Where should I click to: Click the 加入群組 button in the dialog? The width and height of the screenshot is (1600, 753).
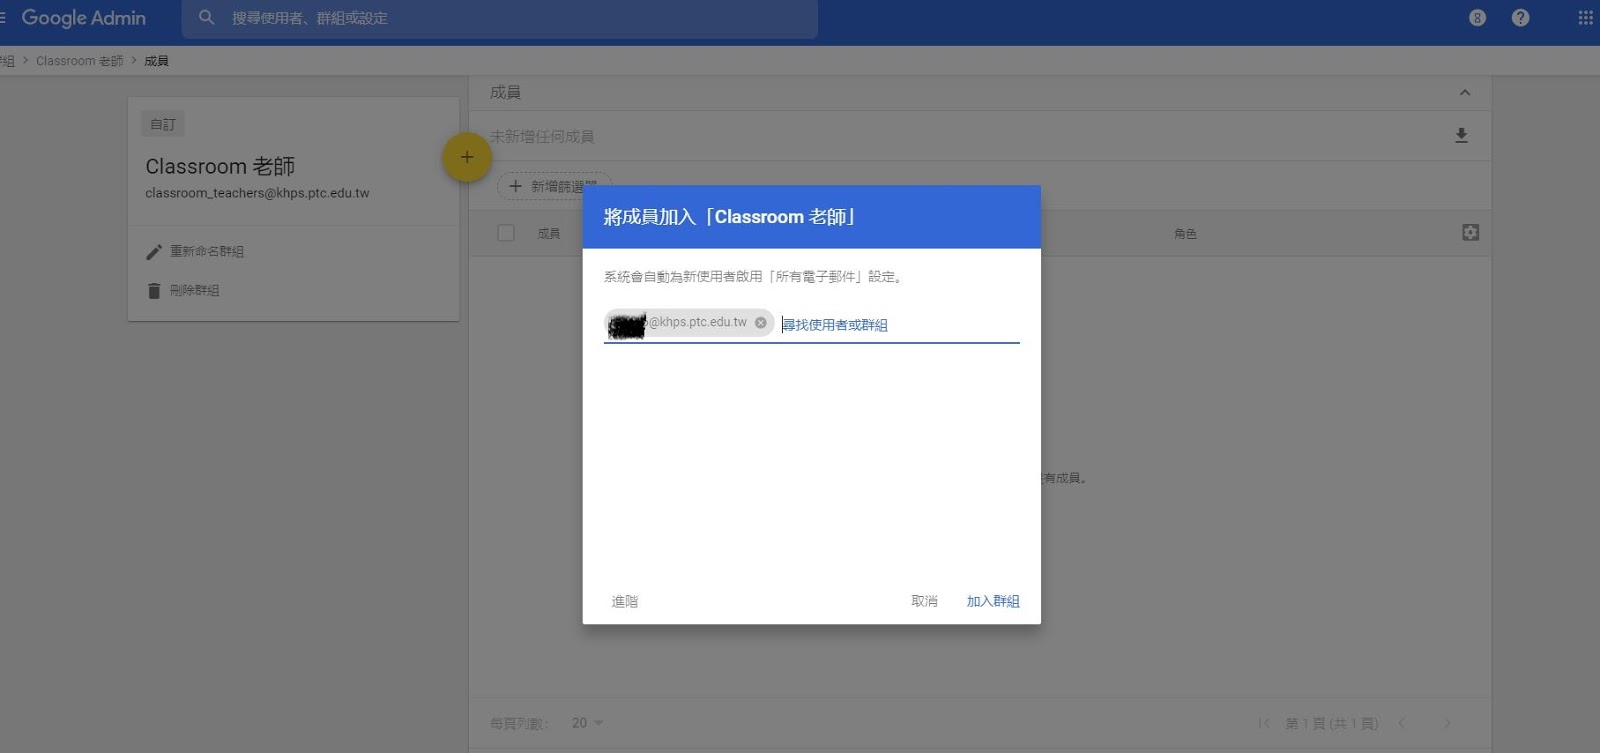point(992,601)
